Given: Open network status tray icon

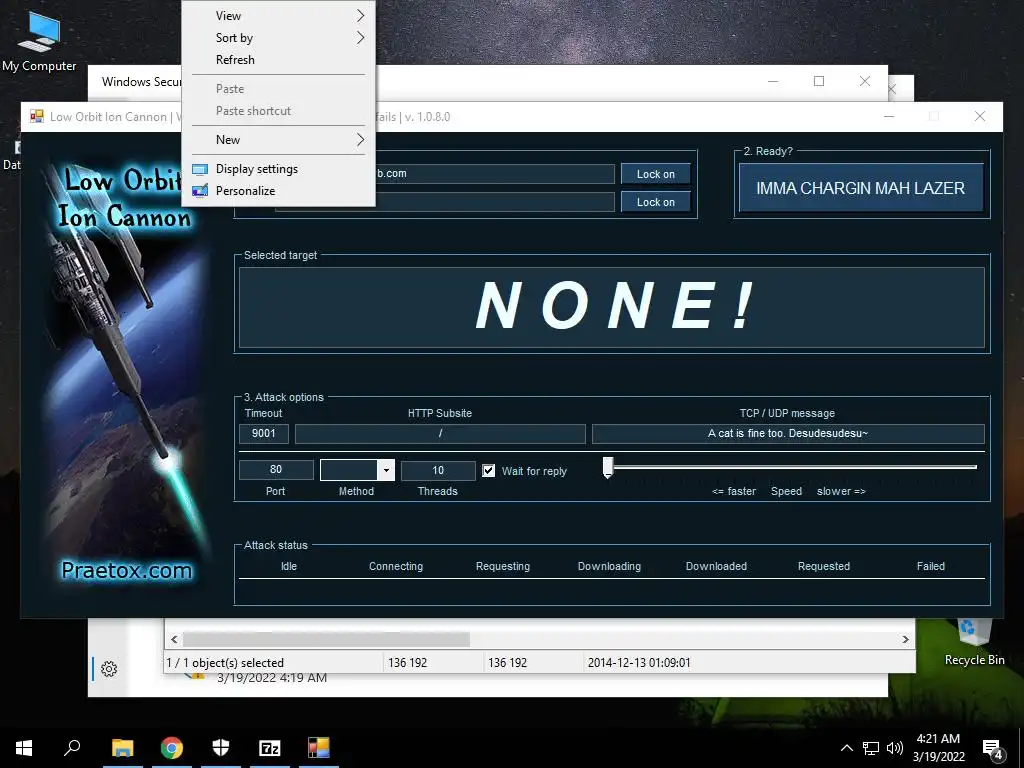Looking at the screenshot, I should tap(871, 748).
